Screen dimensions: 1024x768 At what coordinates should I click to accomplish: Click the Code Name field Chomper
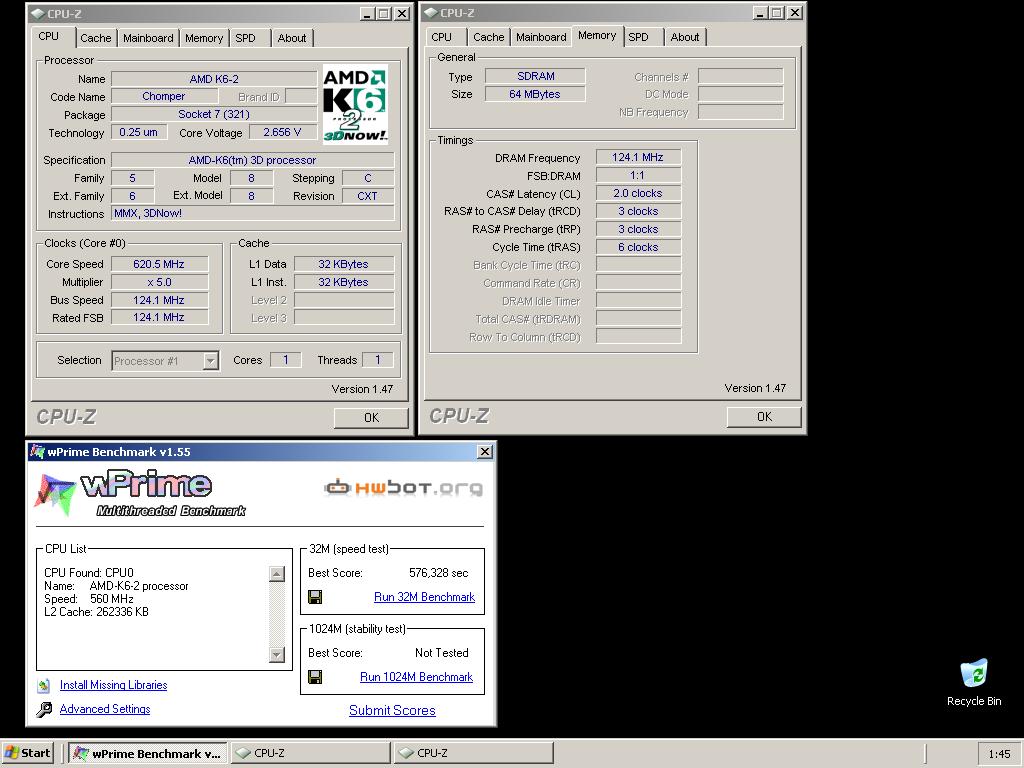[x=164, y=96]
